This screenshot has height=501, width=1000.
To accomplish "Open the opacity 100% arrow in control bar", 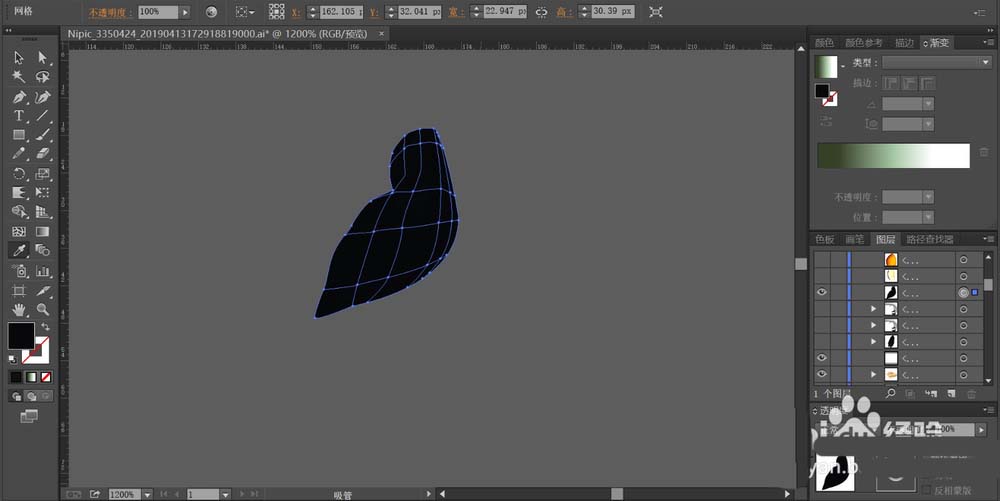I will tap(185, 11).
